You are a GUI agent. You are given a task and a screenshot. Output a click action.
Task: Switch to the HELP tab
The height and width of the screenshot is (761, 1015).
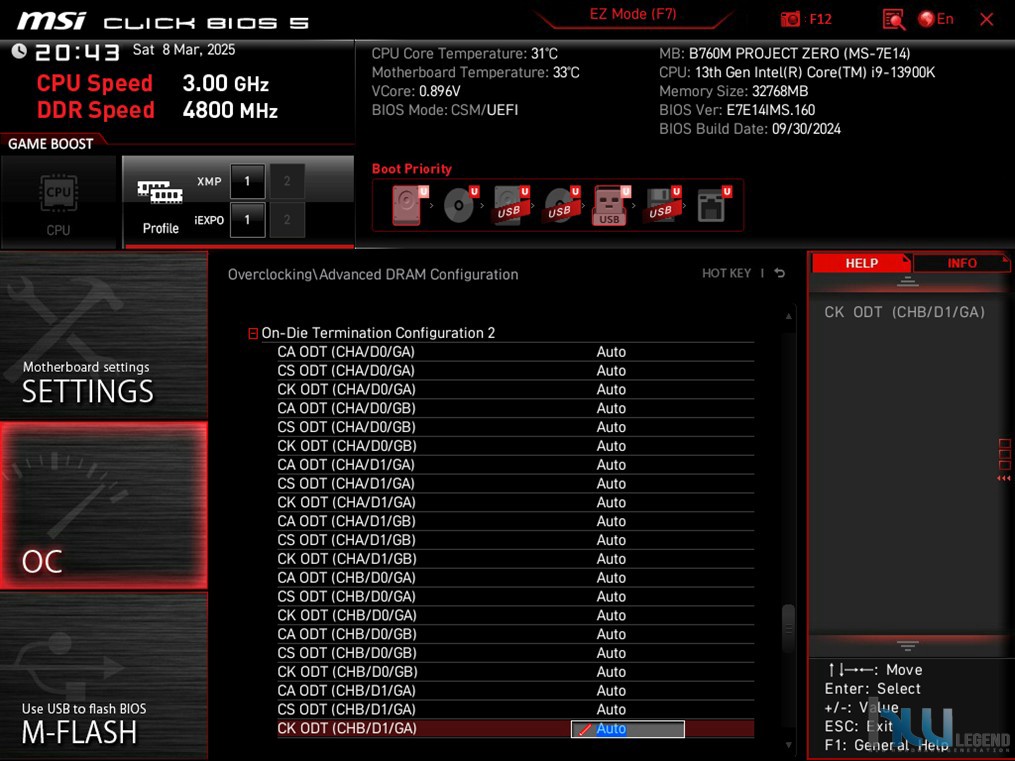tap(861, 263)
